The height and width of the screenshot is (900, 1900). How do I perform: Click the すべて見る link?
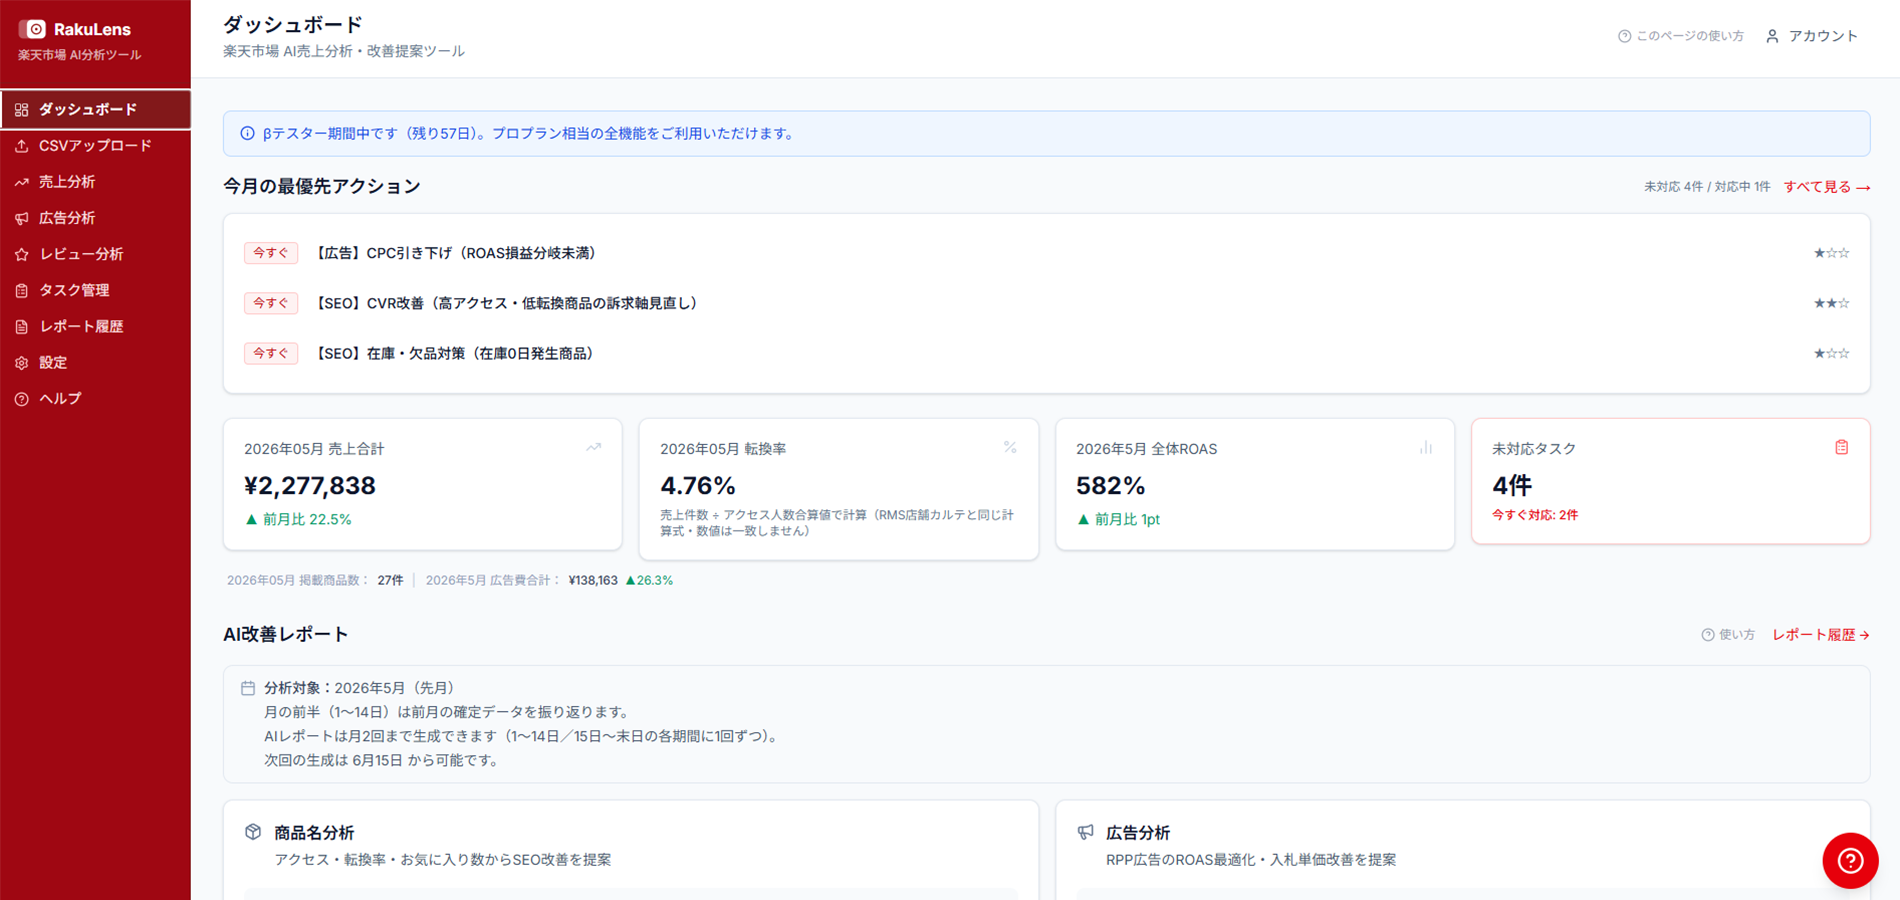click(x=1827, y=187)
